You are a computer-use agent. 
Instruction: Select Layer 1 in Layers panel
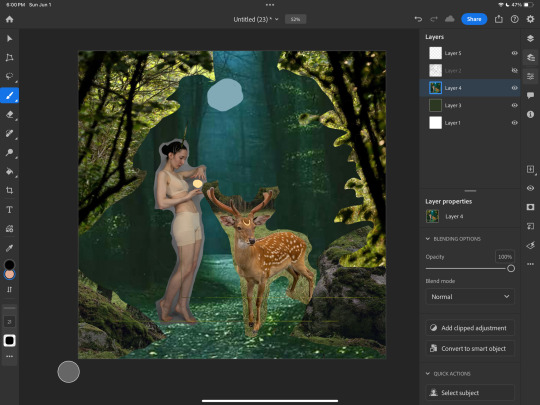[x=470, y=123]
